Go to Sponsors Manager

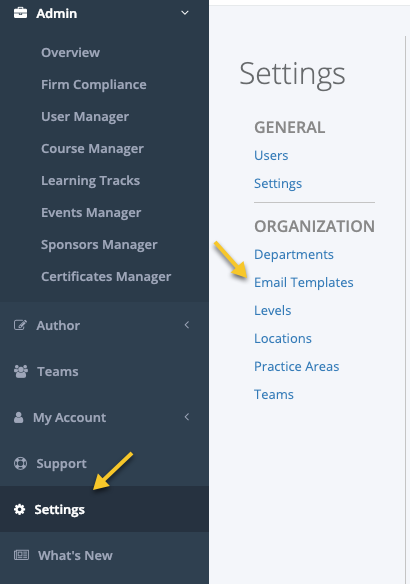tap(99, 245)
